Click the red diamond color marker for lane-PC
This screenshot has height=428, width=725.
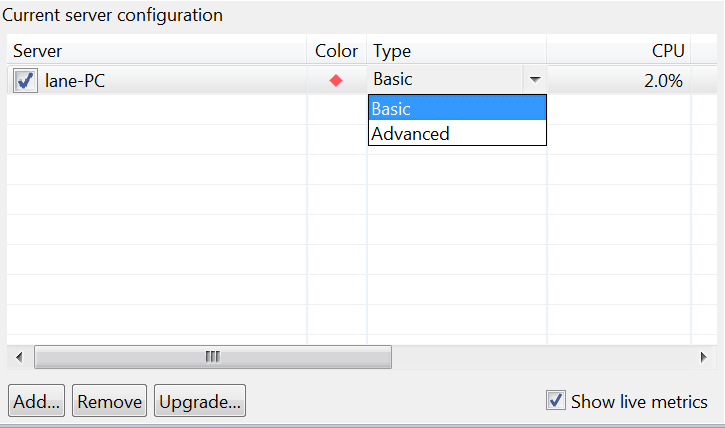click(336, 80)
